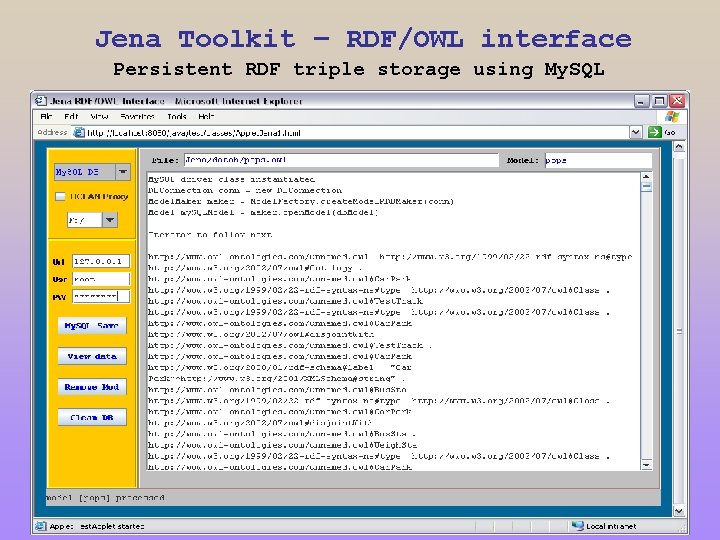Open the address bar history dropdown
720x540 pixels.
(636, 132)
